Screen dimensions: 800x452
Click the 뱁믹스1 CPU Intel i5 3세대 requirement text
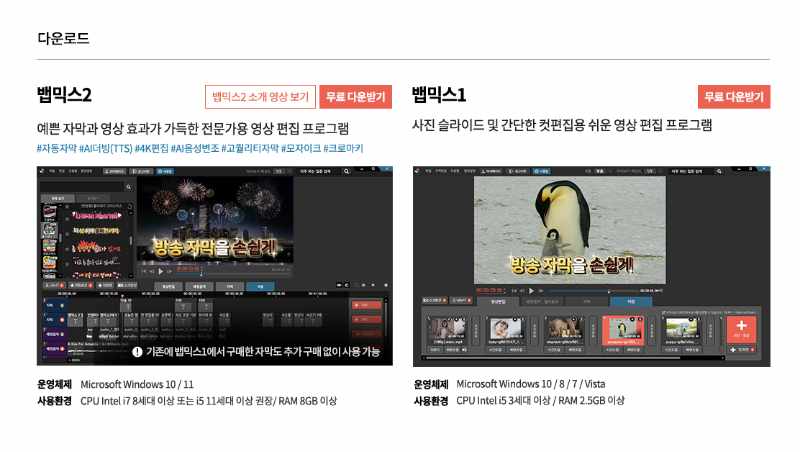(x=540, y=400)
